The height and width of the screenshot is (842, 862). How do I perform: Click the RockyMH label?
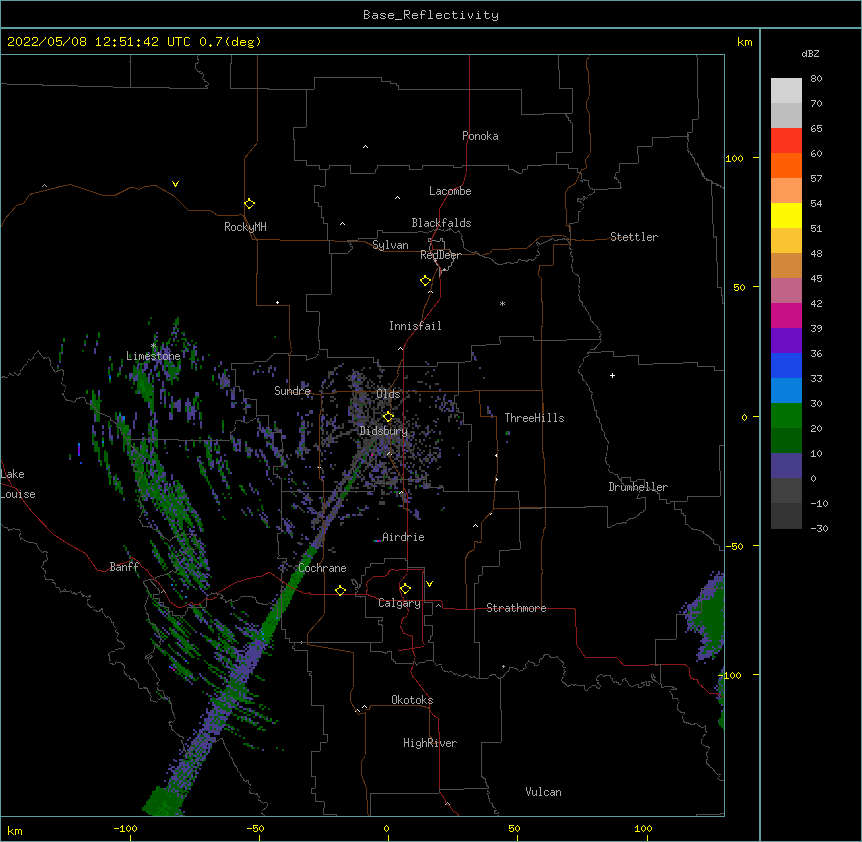[245, 227]
